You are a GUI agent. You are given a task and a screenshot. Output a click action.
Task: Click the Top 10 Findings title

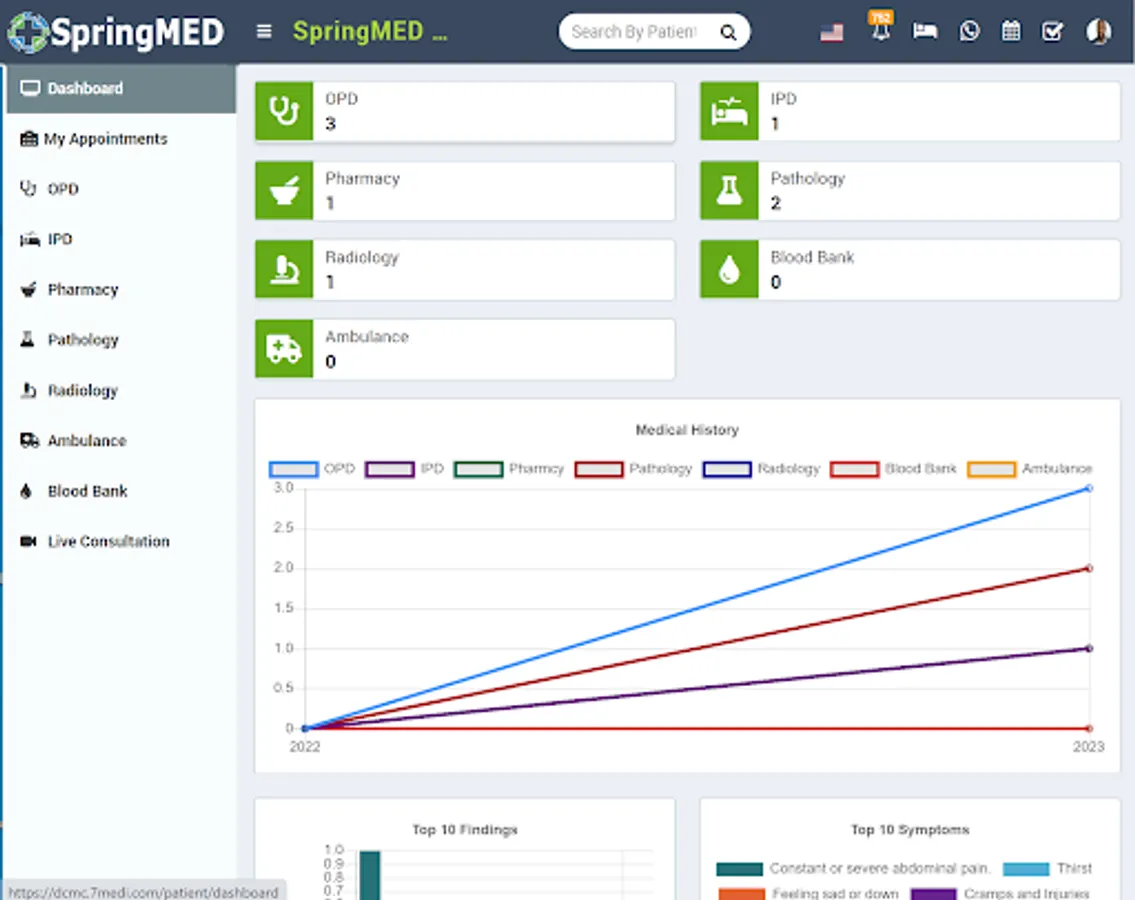[x=465, y=830]
